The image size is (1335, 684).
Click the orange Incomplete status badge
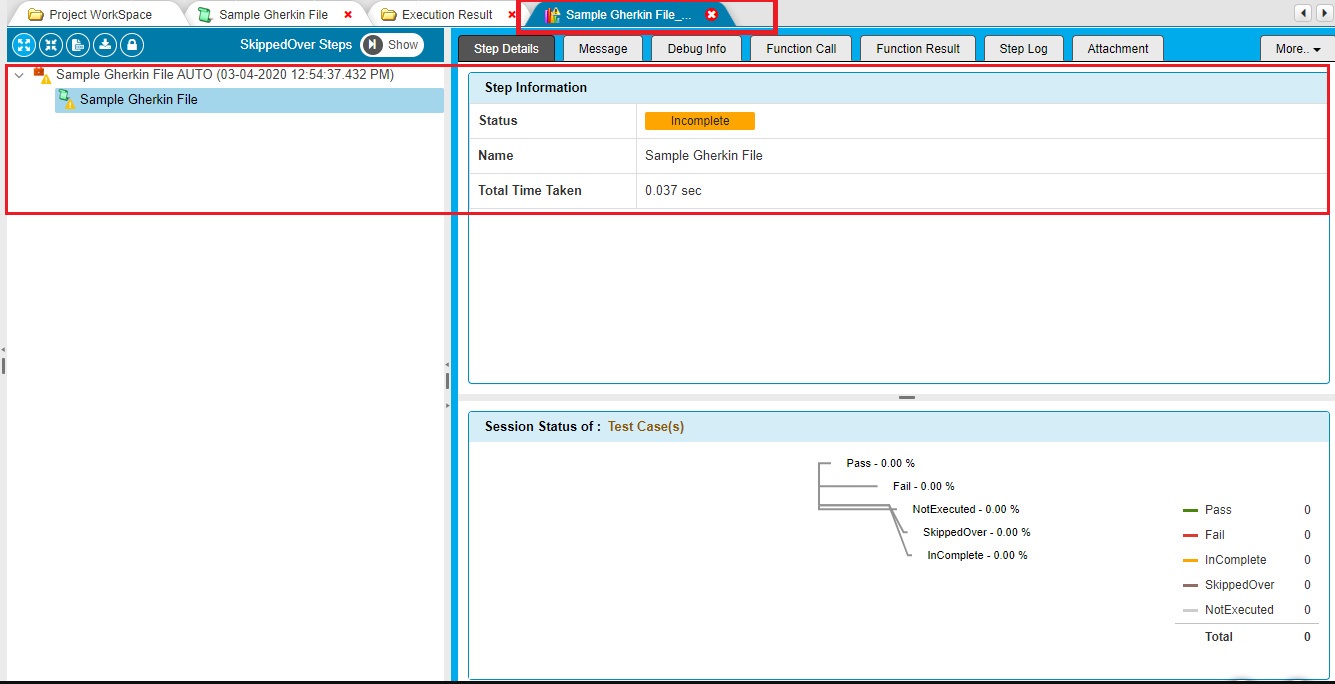(699, 121)
